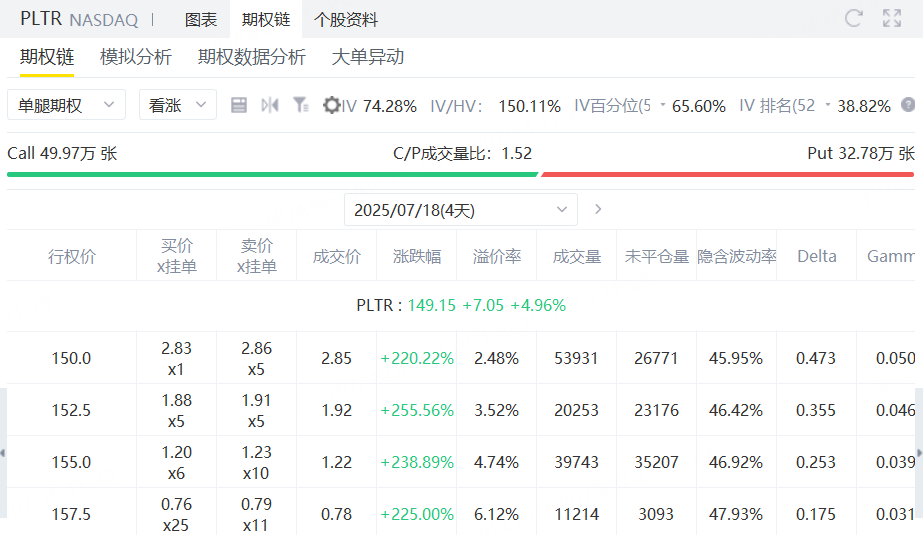
Task: Select the 期权链 sub-tab
Action: click(47, 57)
